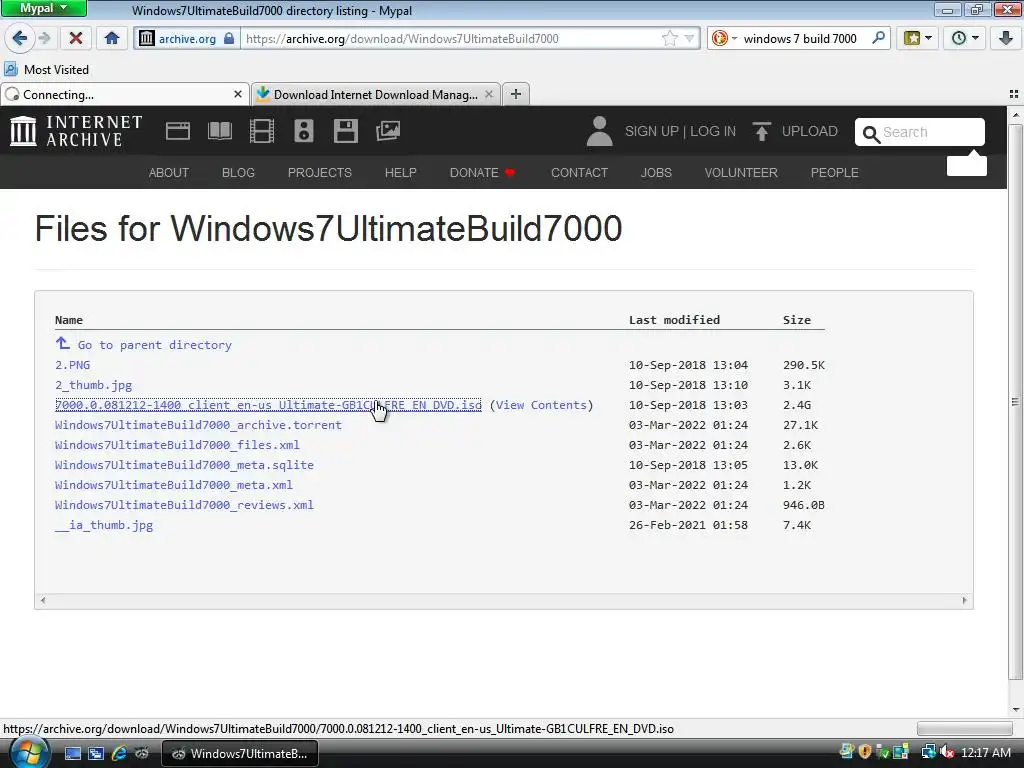Image resolution: width=1024 pixels, height=768 pixels.
Task: Click the upload arrow icon
Action: [x=761, y=131]
